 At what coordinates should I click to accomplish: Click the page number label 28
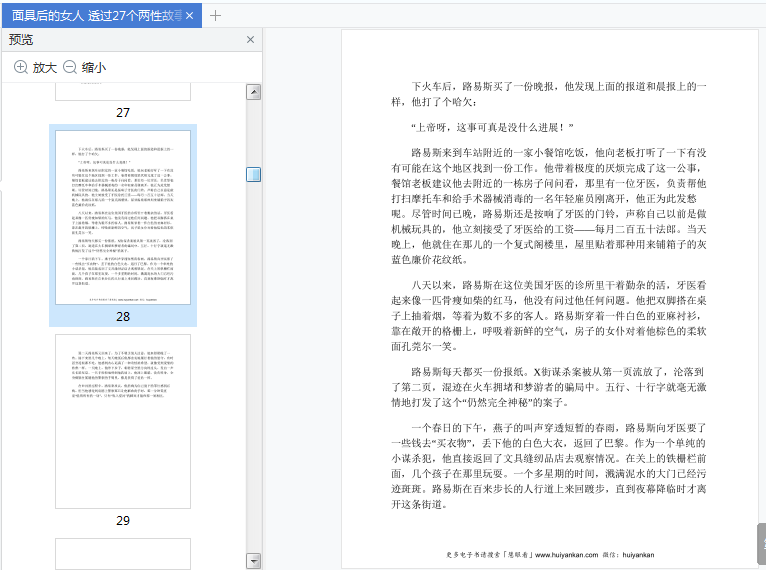[x=123, y=317]
